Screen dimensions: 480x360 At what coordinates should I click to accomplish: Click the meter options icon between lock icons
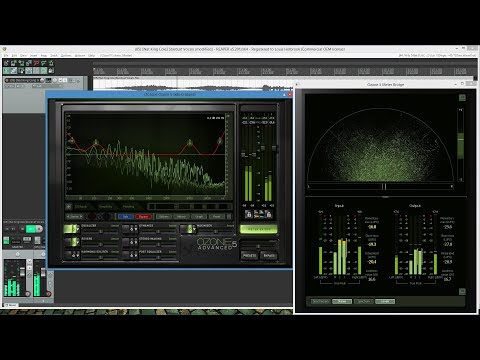pyautogui.click(x=259, y=214)
